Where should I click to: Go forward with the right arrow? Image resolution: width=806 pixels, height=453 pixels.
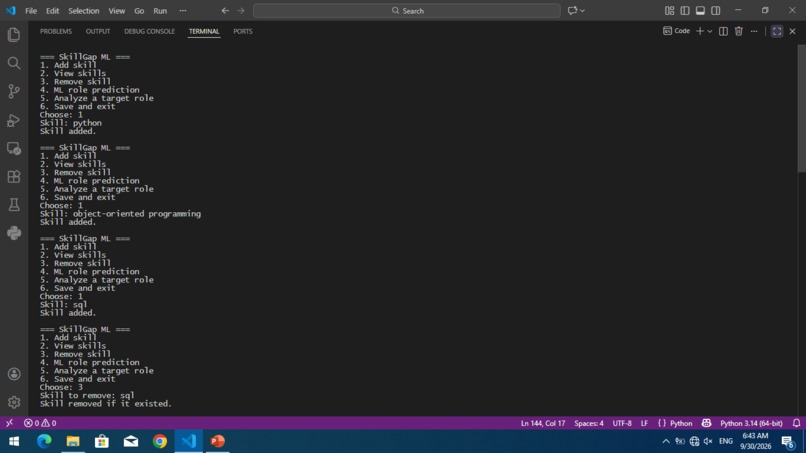click(241, 10)
